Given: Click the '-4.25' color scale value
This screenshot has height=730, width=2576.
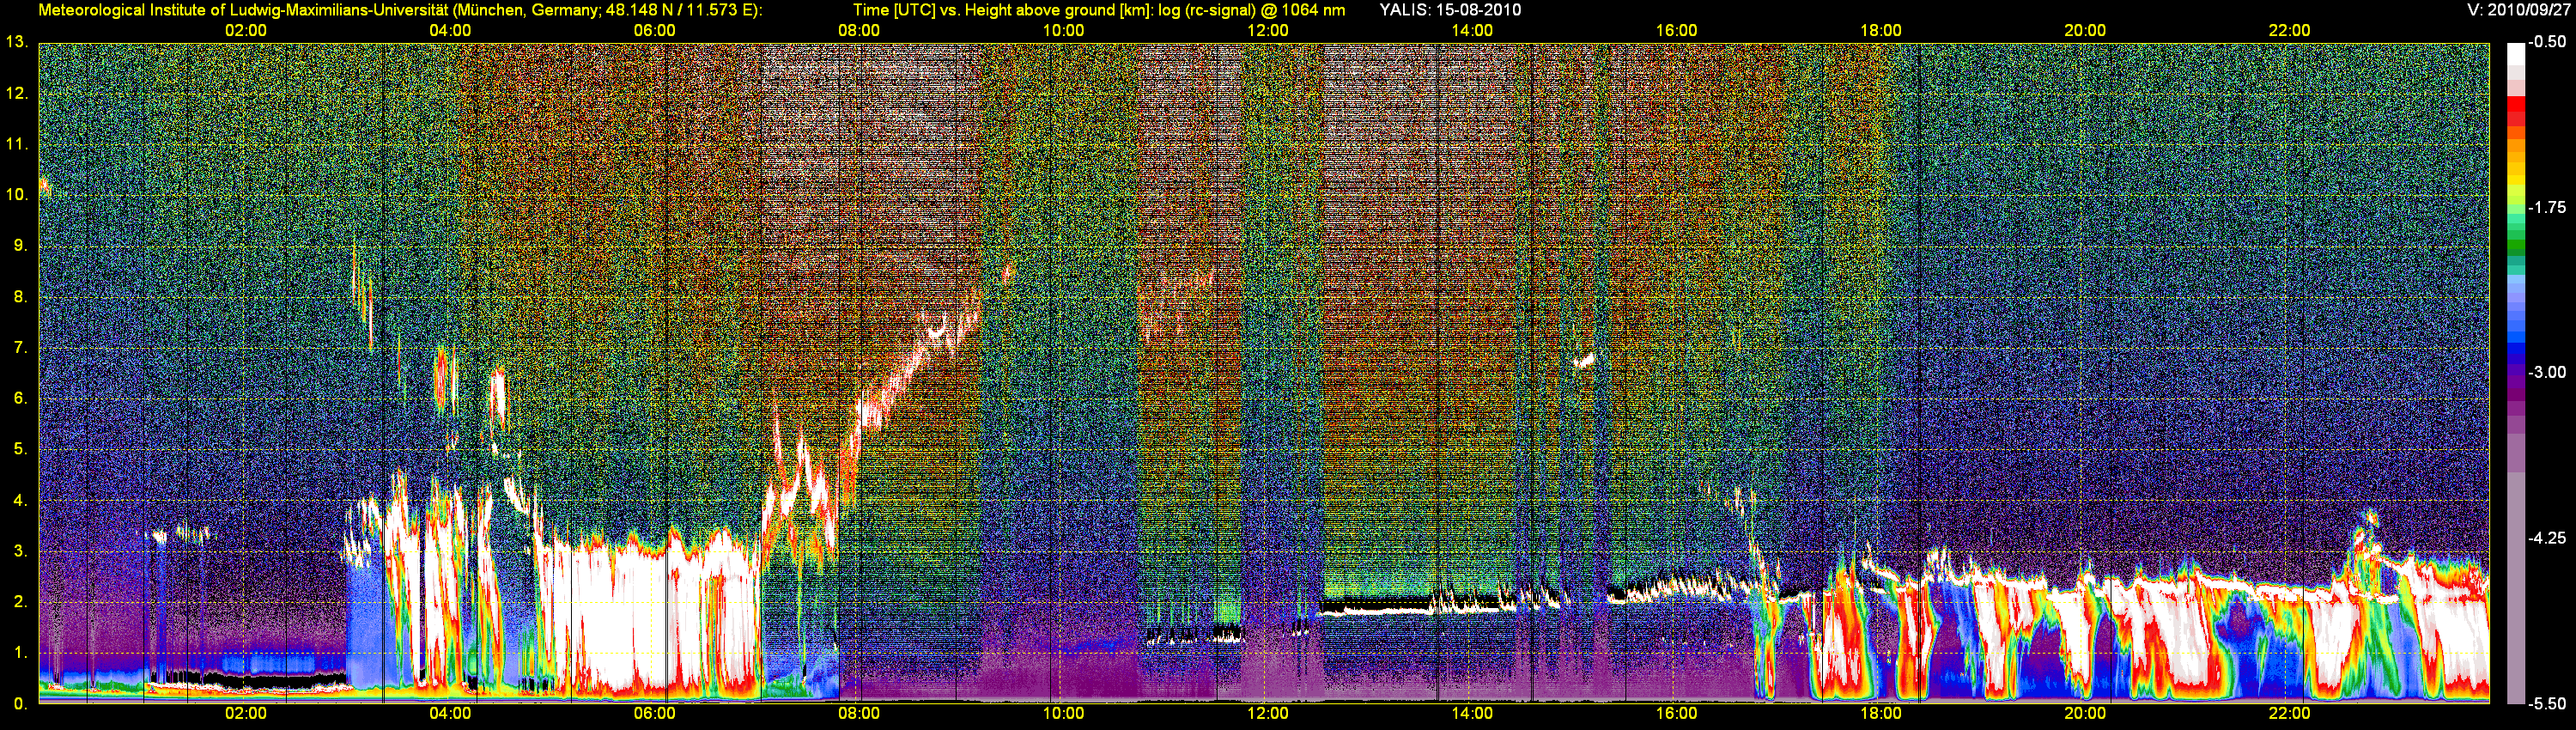Looking at the screenshot, I should click(x=2548, y=538).
